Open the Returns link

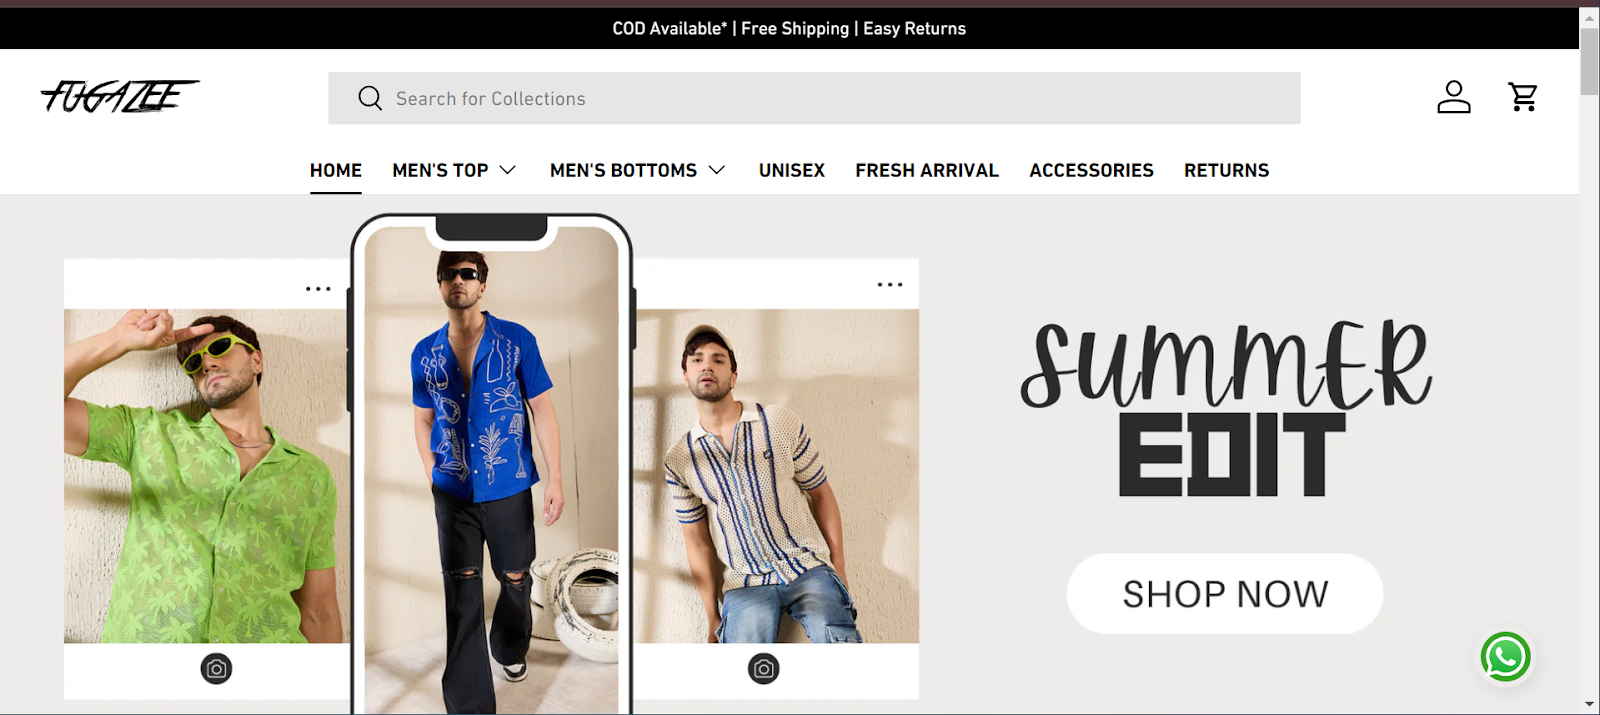click(x=1226, y=170)
